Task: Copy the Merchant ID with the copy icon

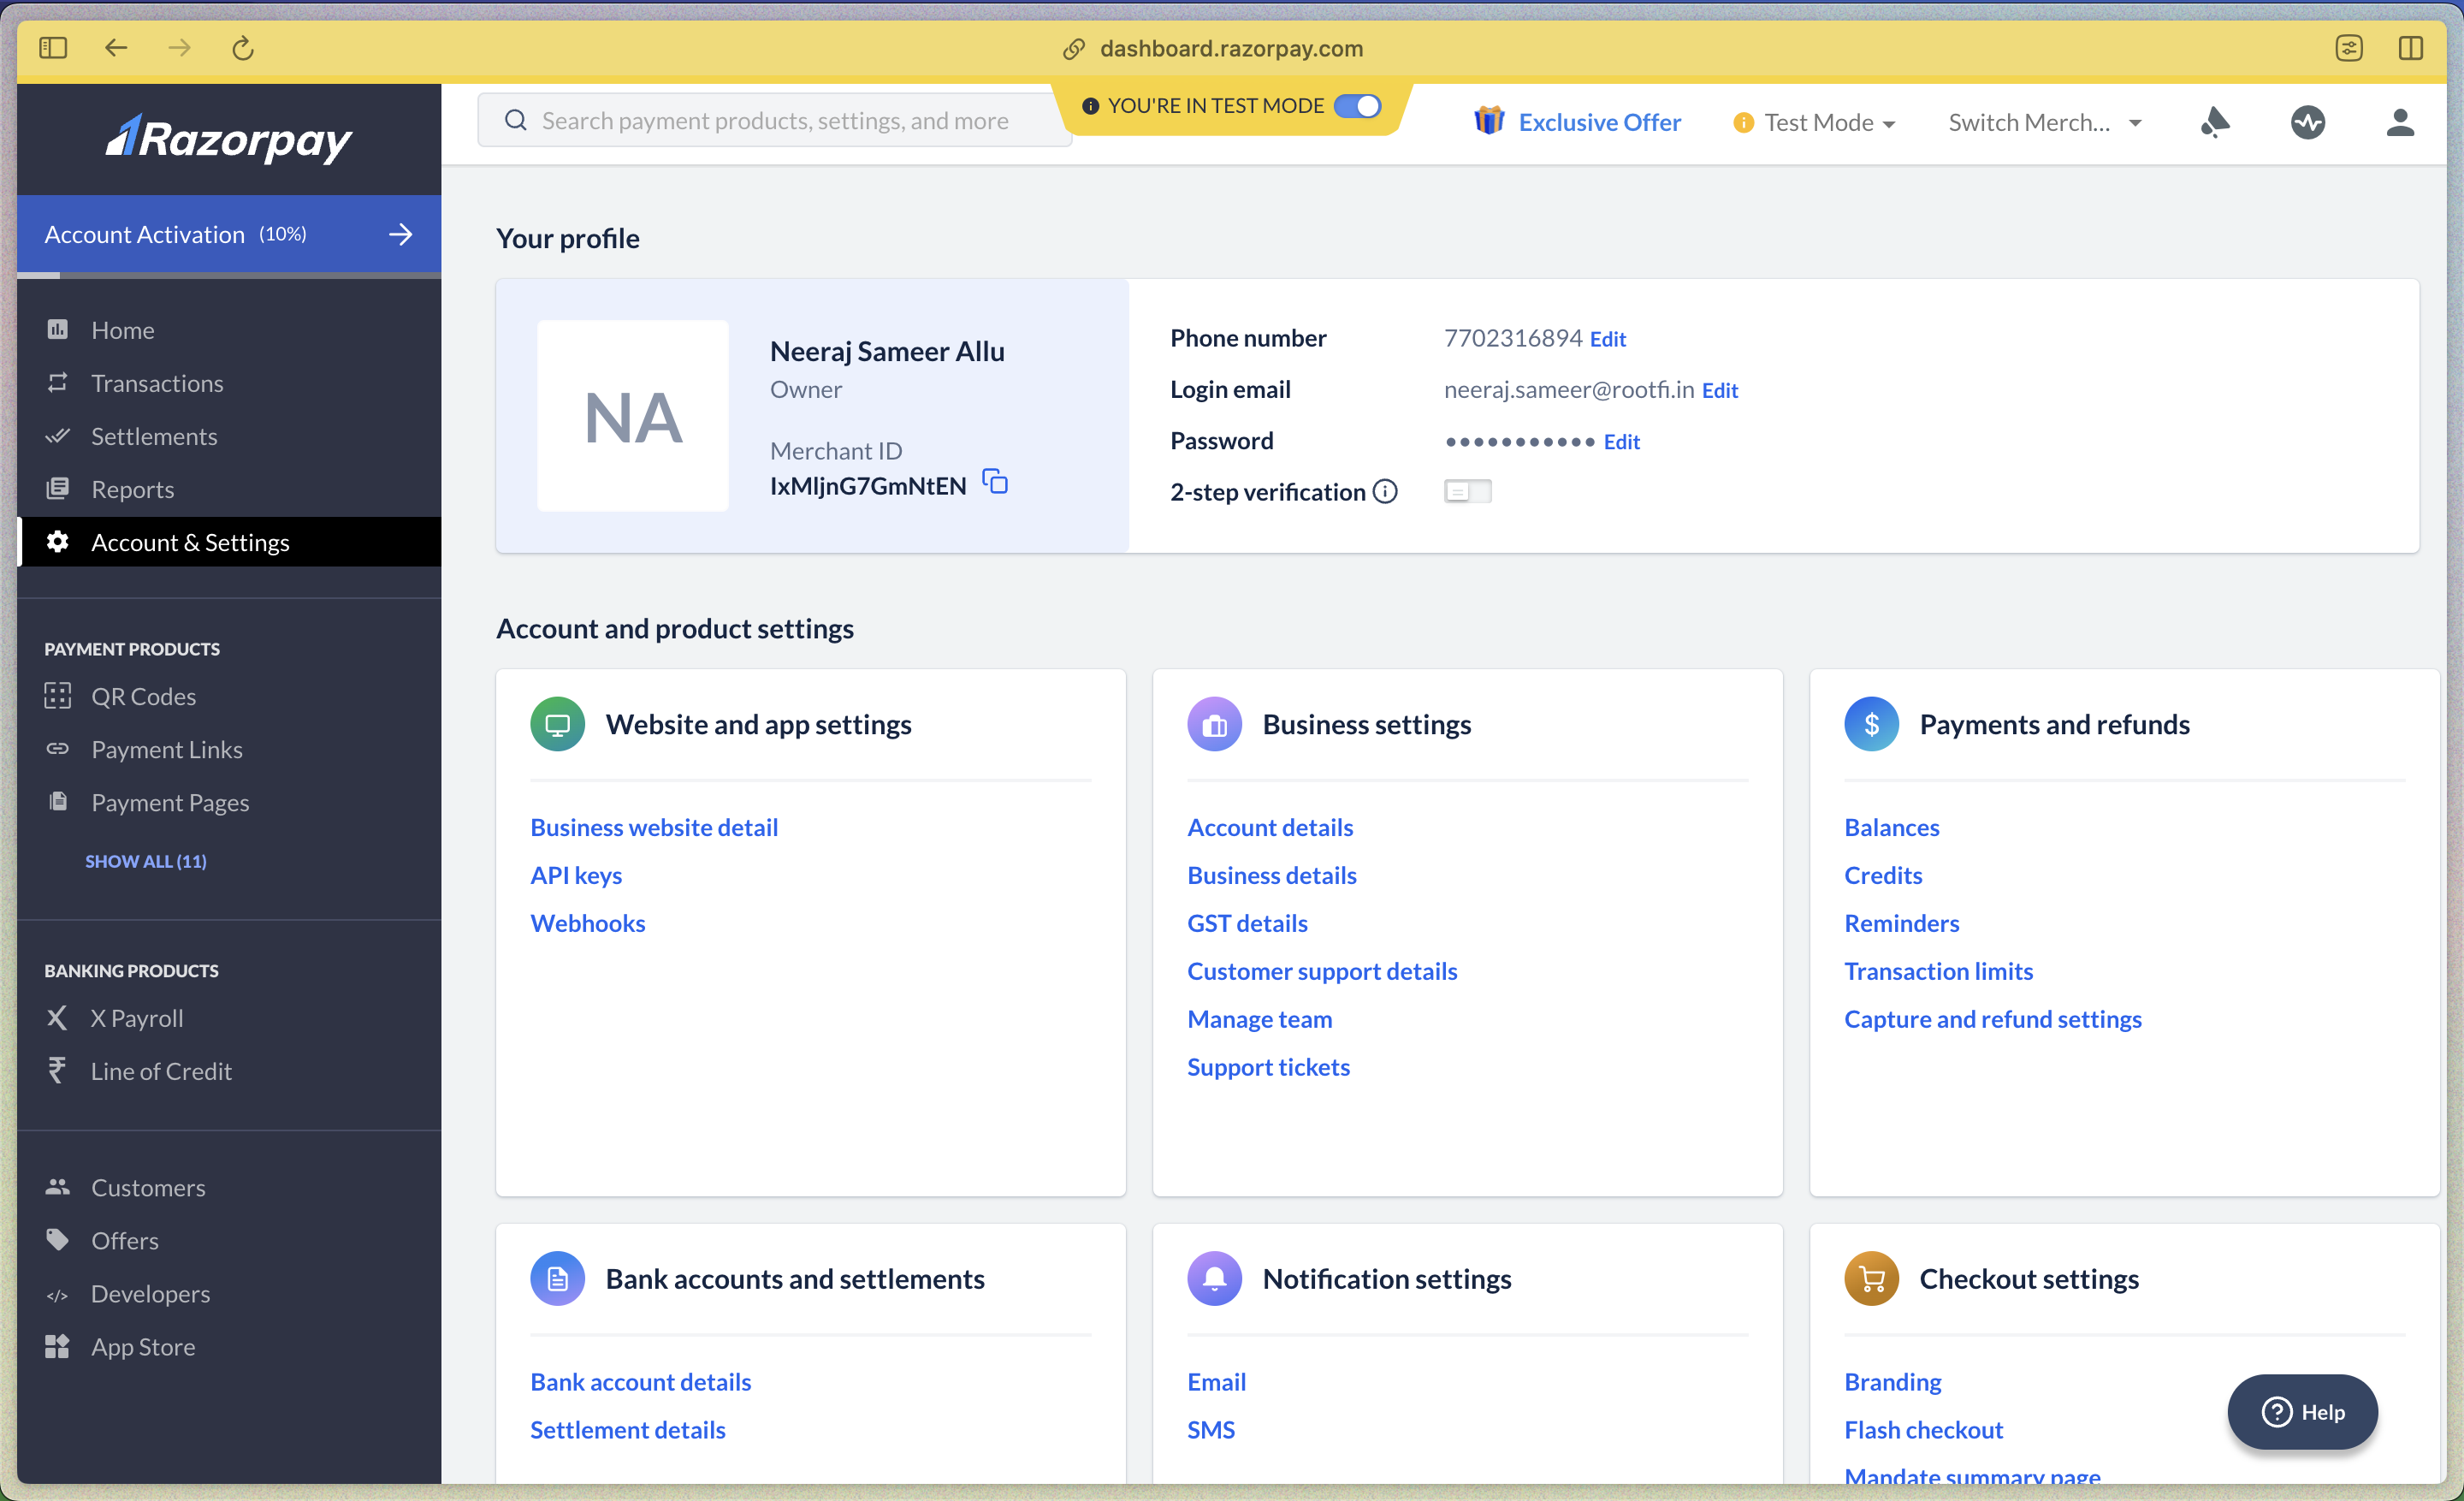Action: (995, 482)
